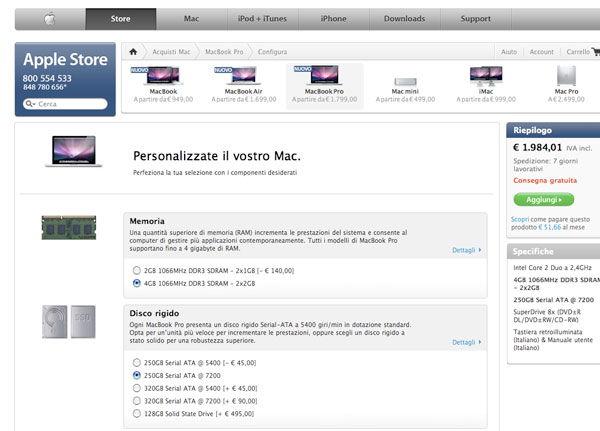600x431 pixels.
Task: Click the SSD drive image
Action: tap(83, 322)
